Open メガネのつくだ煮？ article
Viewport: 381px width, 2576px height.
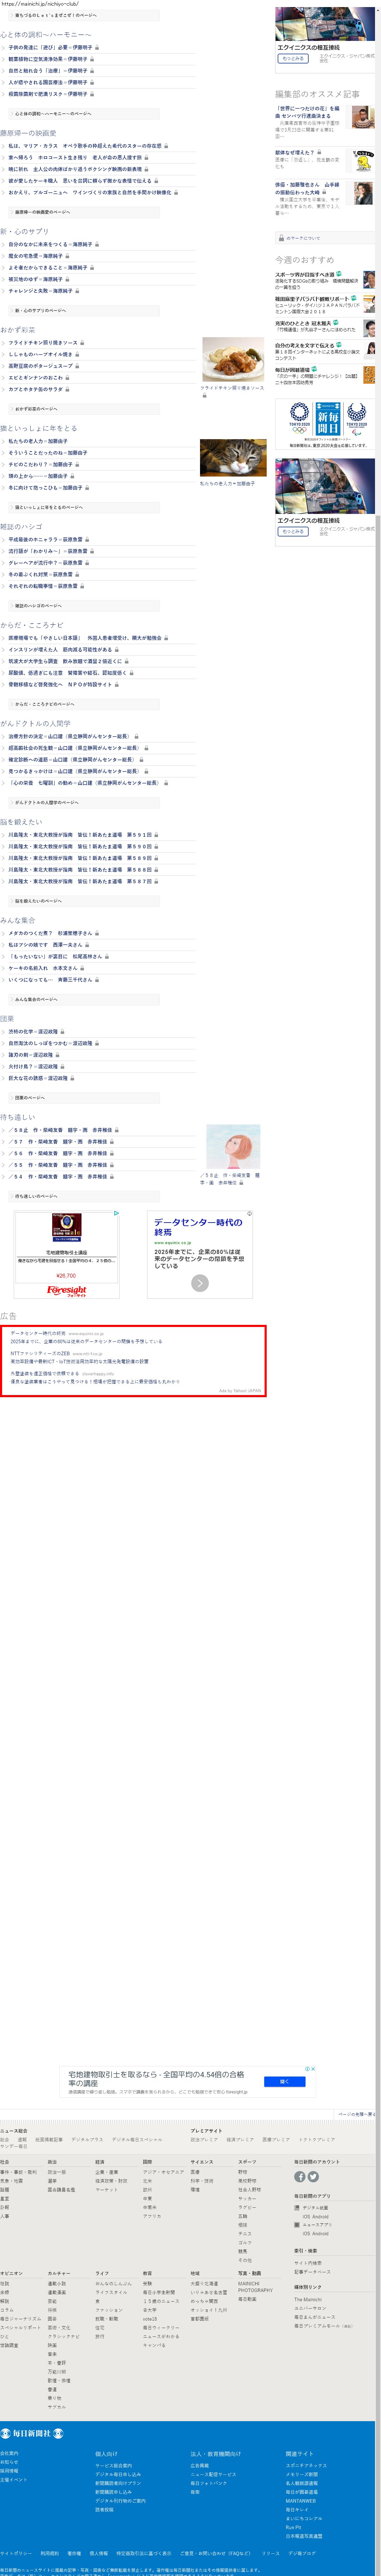tap(50, 933)
